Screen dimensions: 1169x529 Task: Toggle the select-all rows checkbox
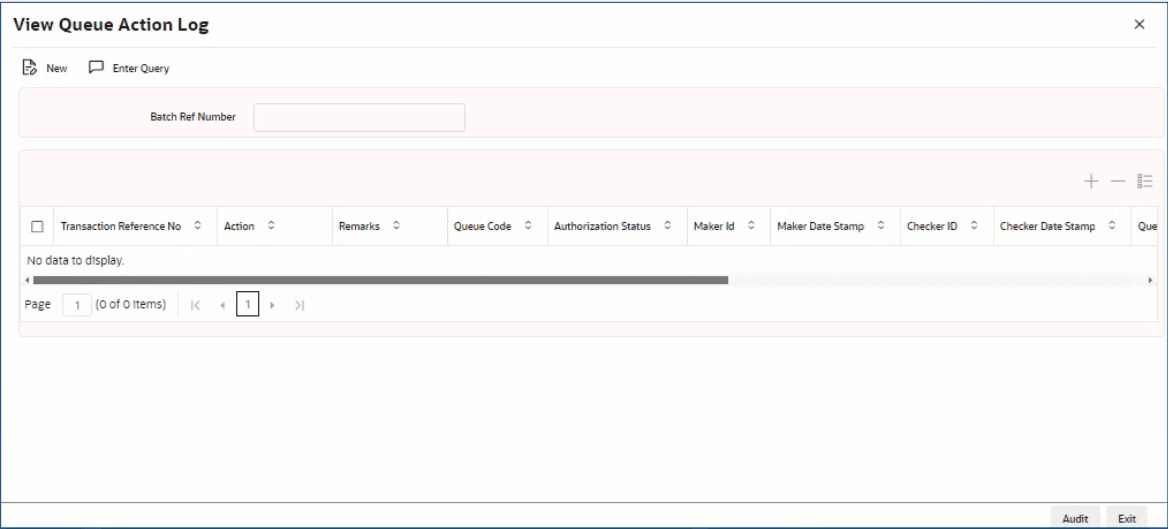37,227
